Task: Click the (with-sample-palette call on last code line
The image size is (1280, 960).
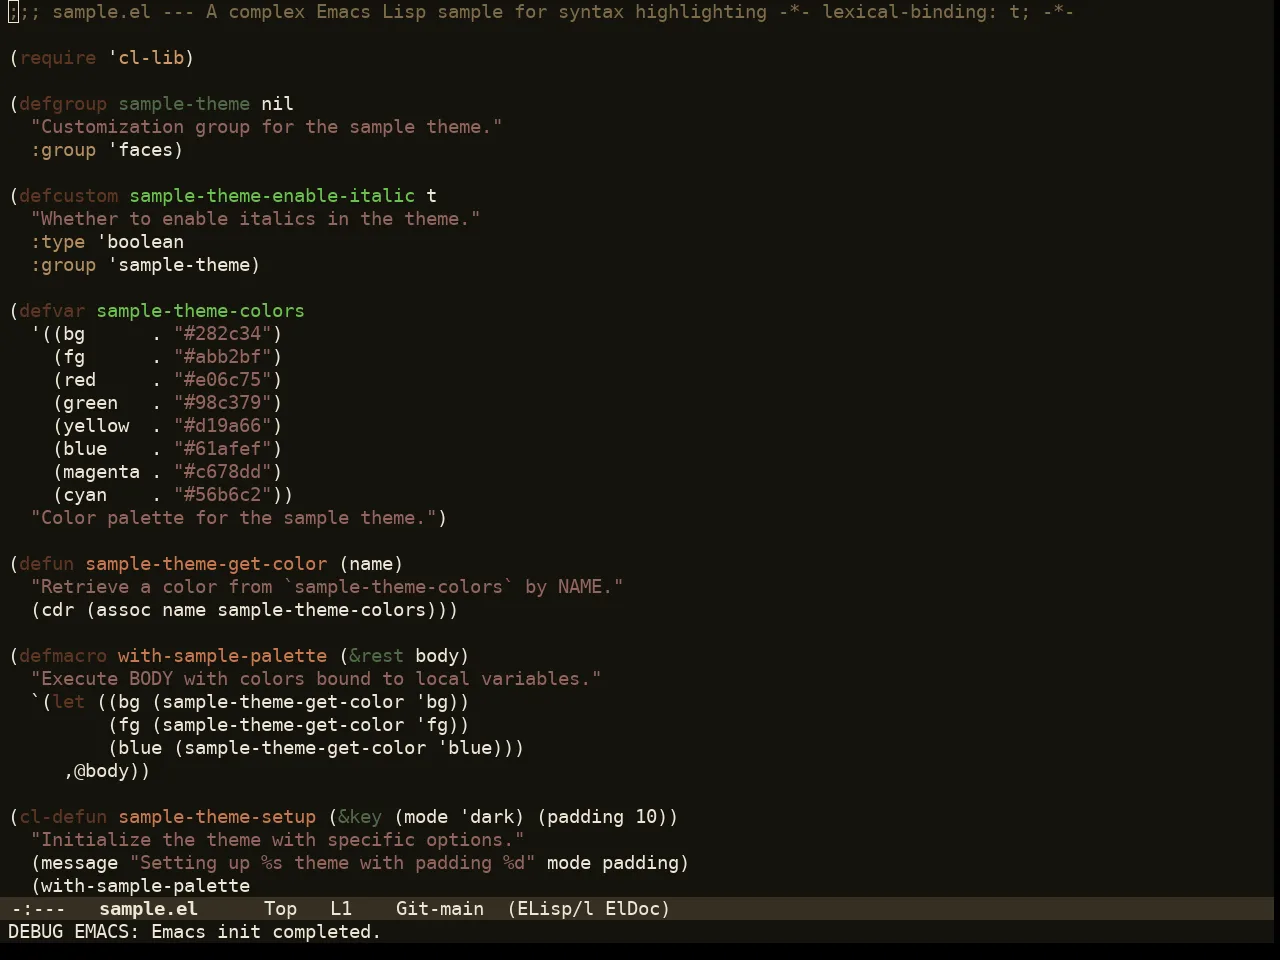Action: (x=141, y=886)
